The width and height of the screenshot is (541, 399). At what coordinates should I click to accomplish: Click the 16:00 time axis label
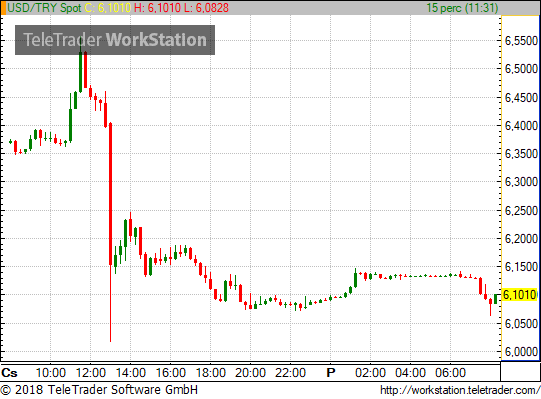click(171, 373)
